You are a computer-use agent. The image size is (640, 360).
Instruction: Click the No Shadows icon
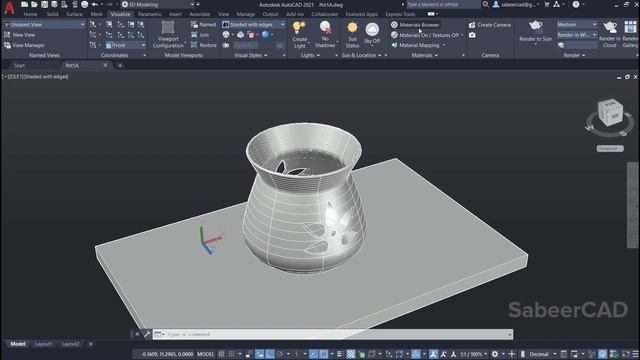tap(325, 29)
